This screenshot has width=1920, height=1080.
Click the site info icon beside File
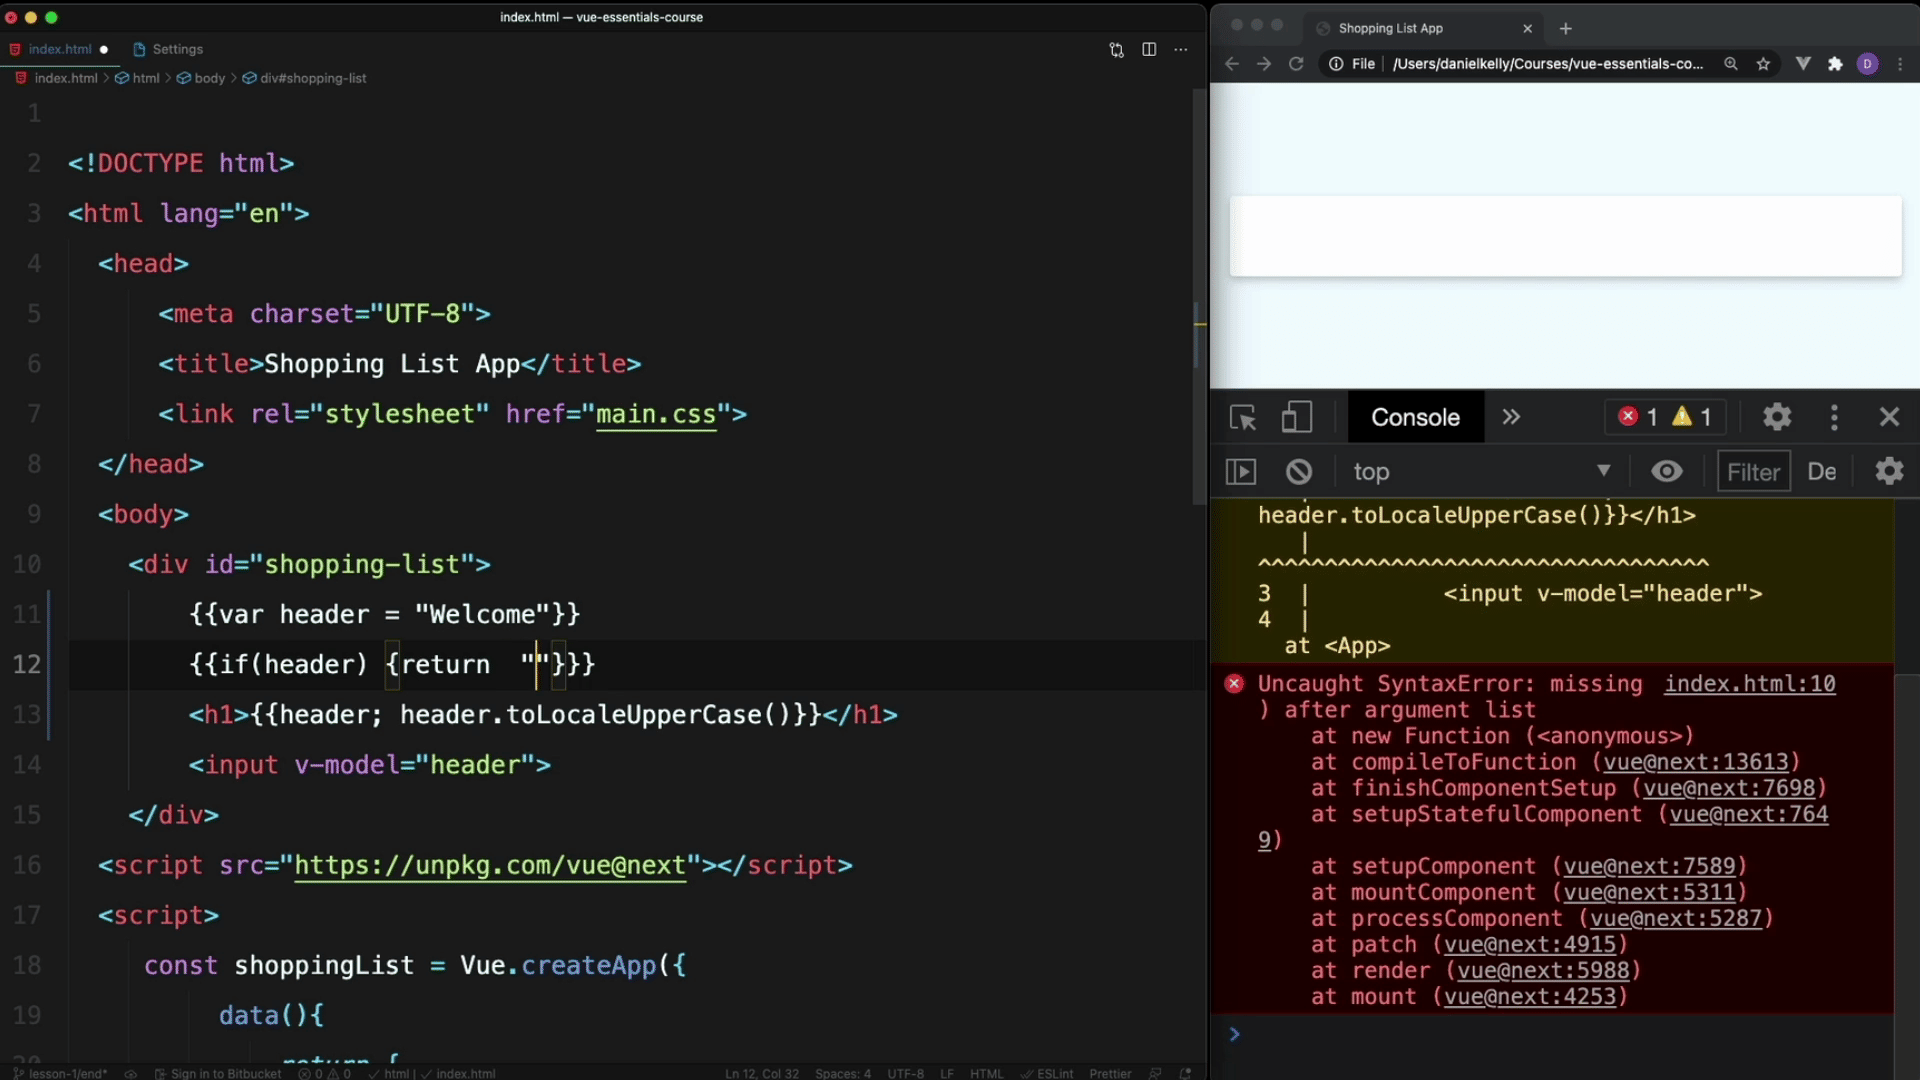pyautogui.click(x=1336, y=64)
